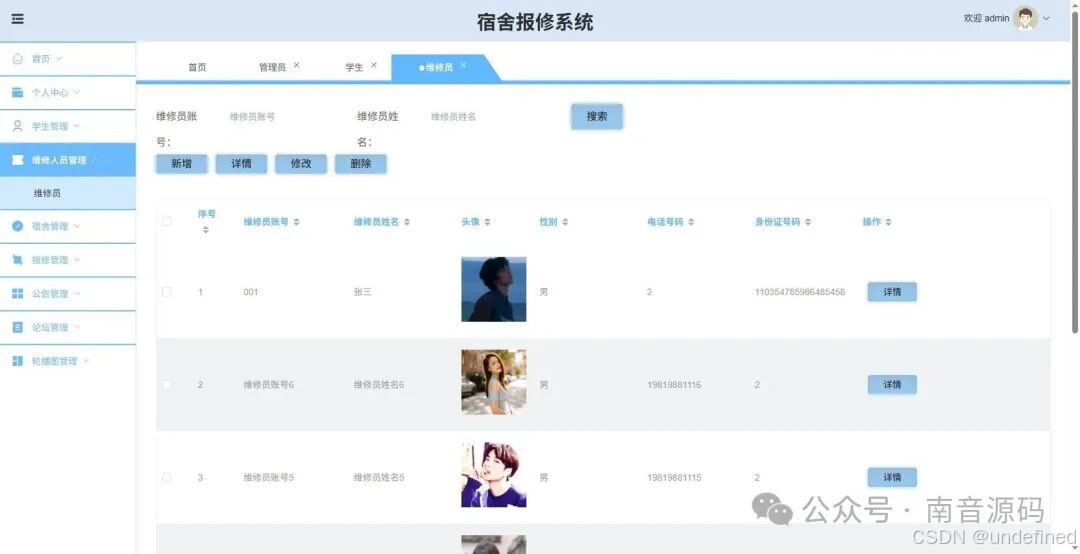Click the 轮播图管理 icon

click(18, 361)
